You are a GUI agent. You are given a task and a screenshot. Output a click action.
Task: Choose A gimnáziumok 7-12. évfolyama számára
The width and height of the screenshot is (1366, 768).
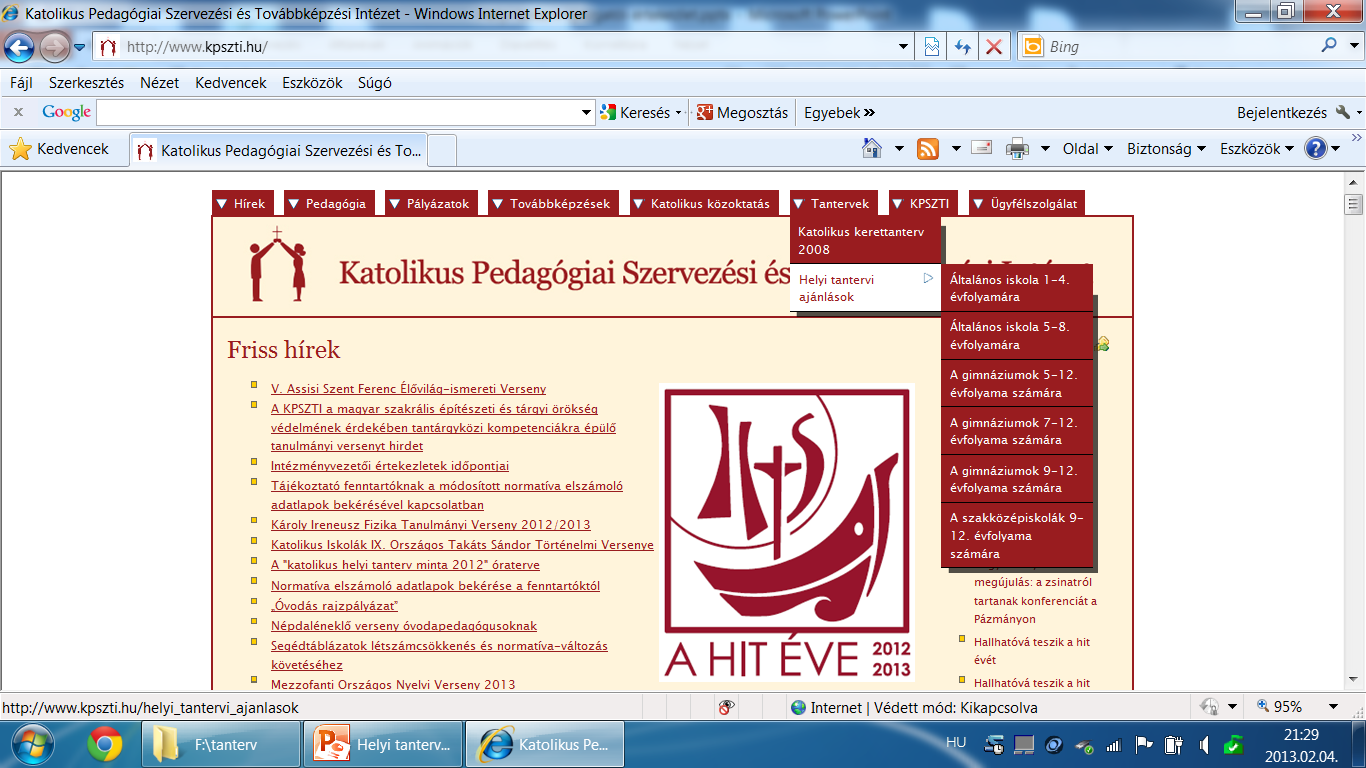(1017, 431)
